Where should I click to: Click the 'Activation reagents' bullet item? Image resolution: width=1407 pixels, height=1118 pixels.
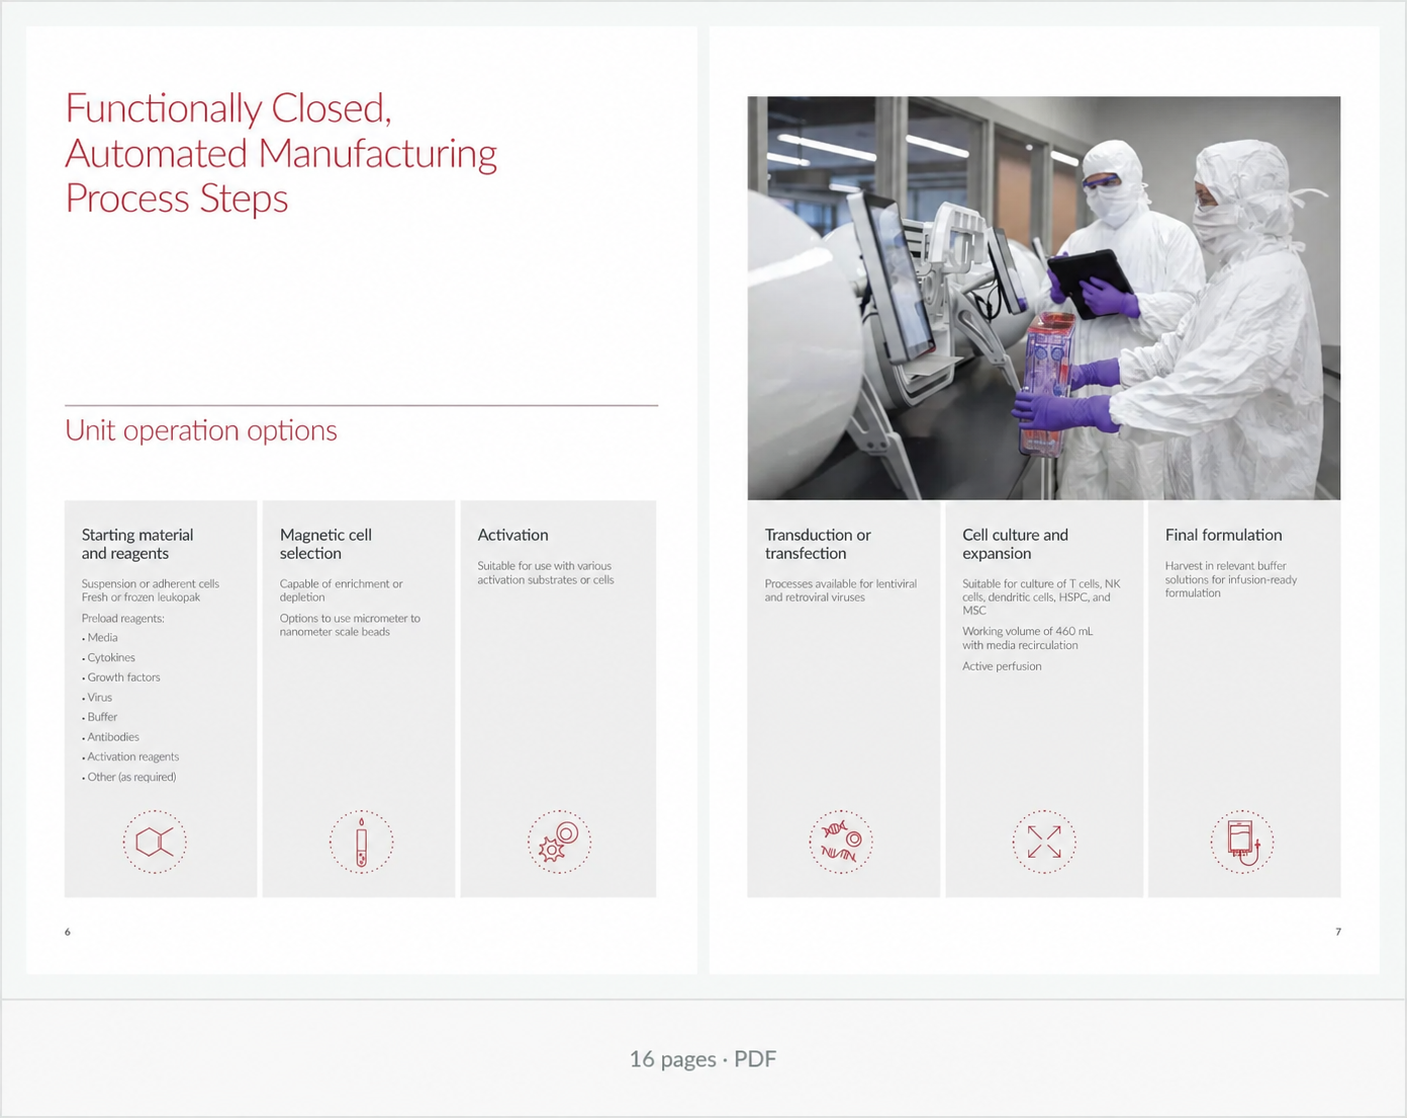point(131,757)
